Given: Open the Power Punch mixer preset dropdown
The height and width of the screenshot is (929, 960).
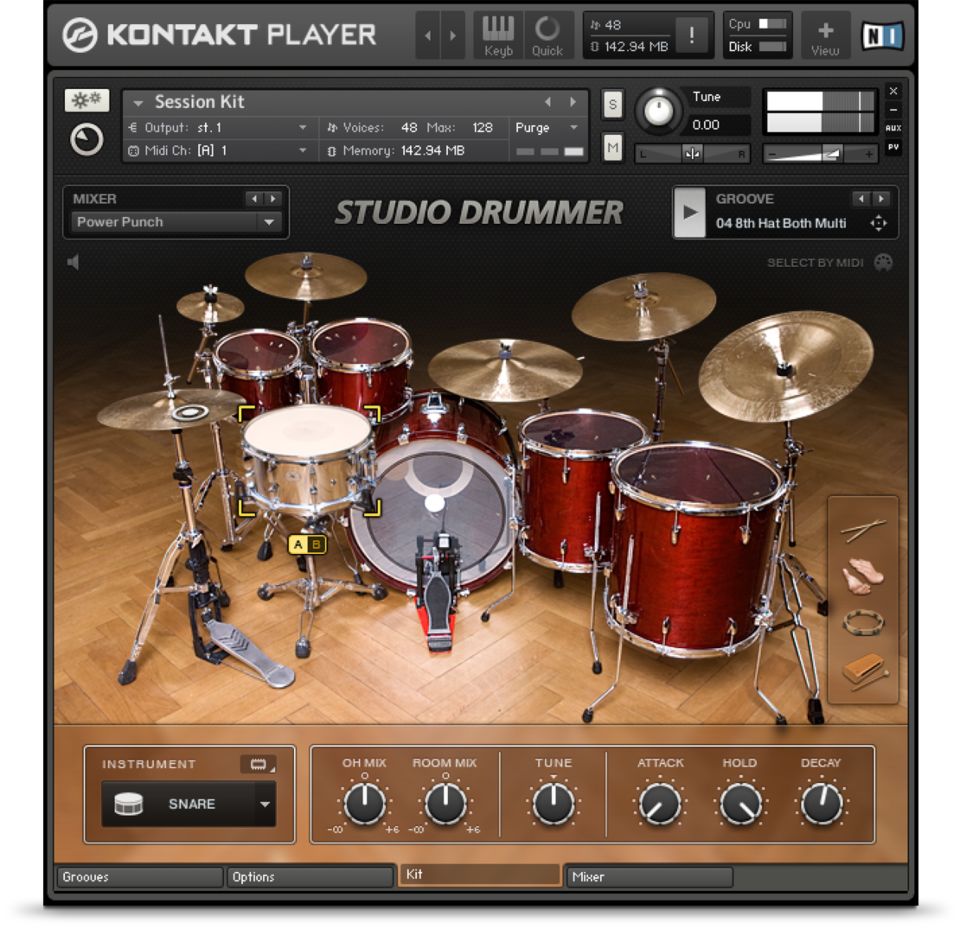Looking at the screenshot, I should tap(269, 222).
